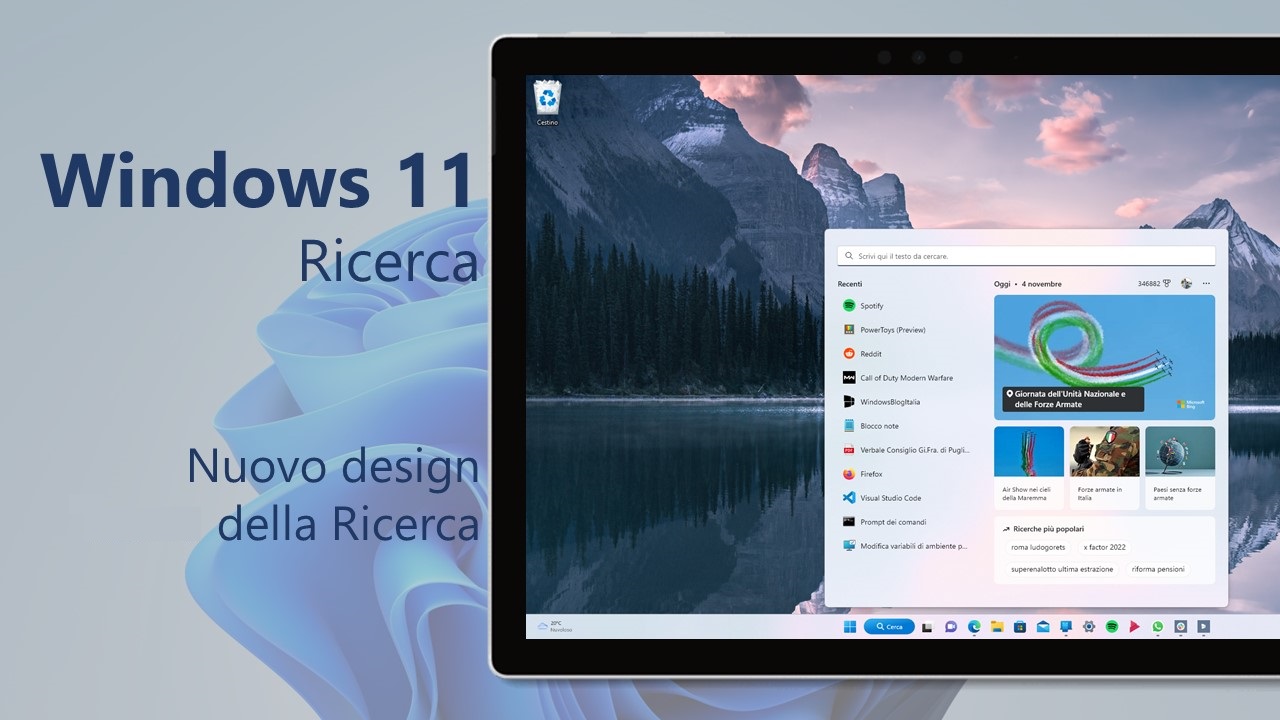Open Reddit from the Recenti list

(x=904, y=354)
